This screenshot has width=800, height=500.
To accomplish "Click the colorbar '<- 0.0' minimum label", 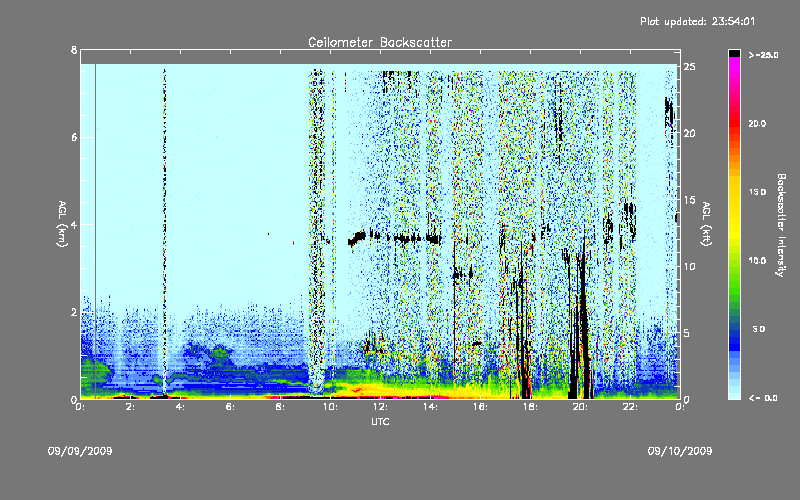I will (x=763, y=398).
